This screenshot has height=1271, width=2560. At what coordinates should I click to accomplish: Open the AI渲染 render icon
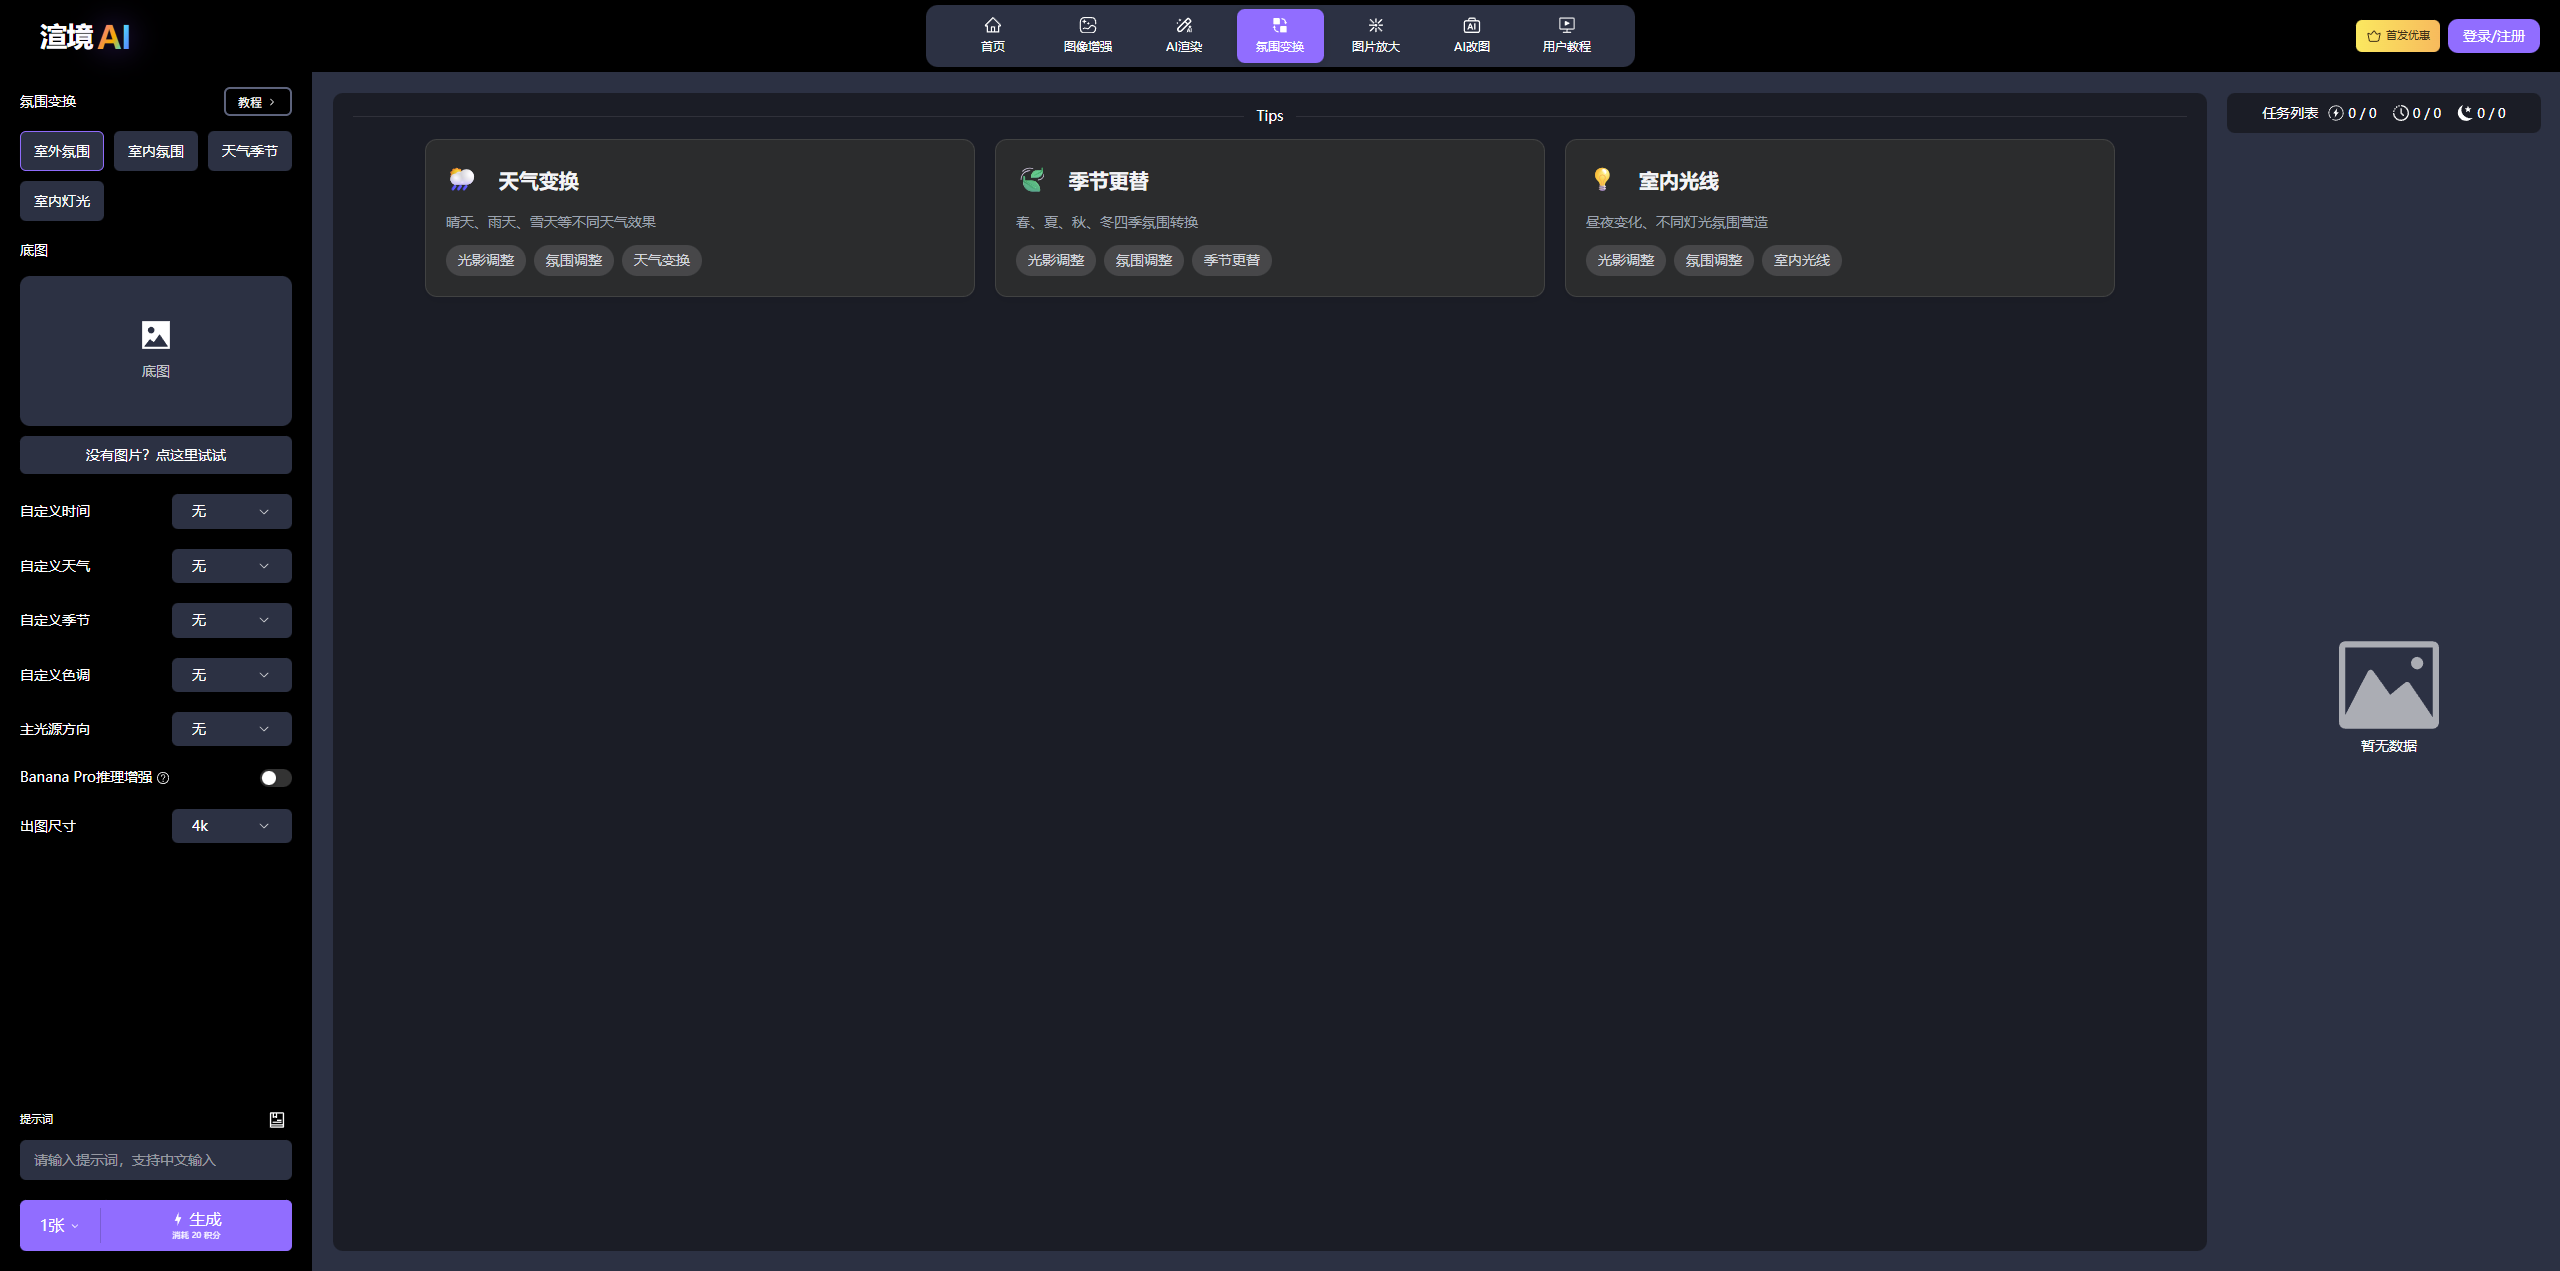[x=1183, y=26]
